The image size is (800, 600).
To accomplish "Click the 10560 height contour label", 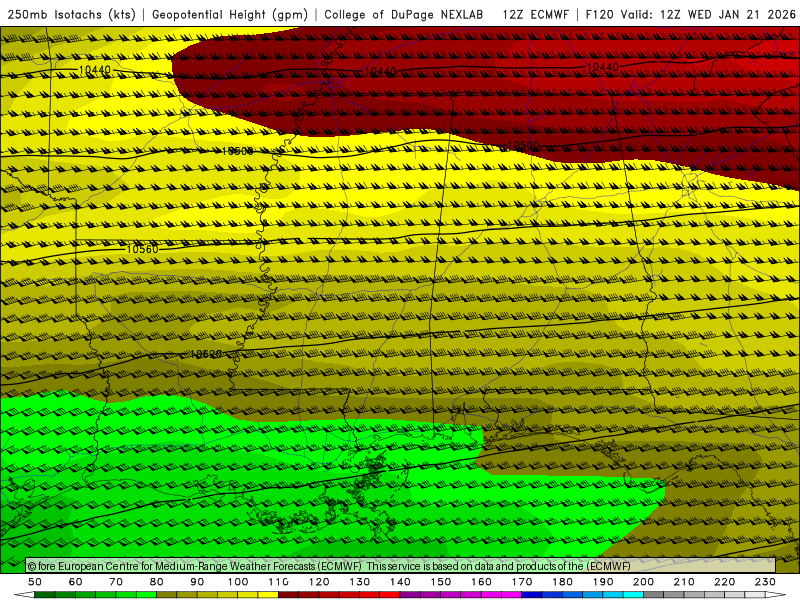I will (142, 249).
